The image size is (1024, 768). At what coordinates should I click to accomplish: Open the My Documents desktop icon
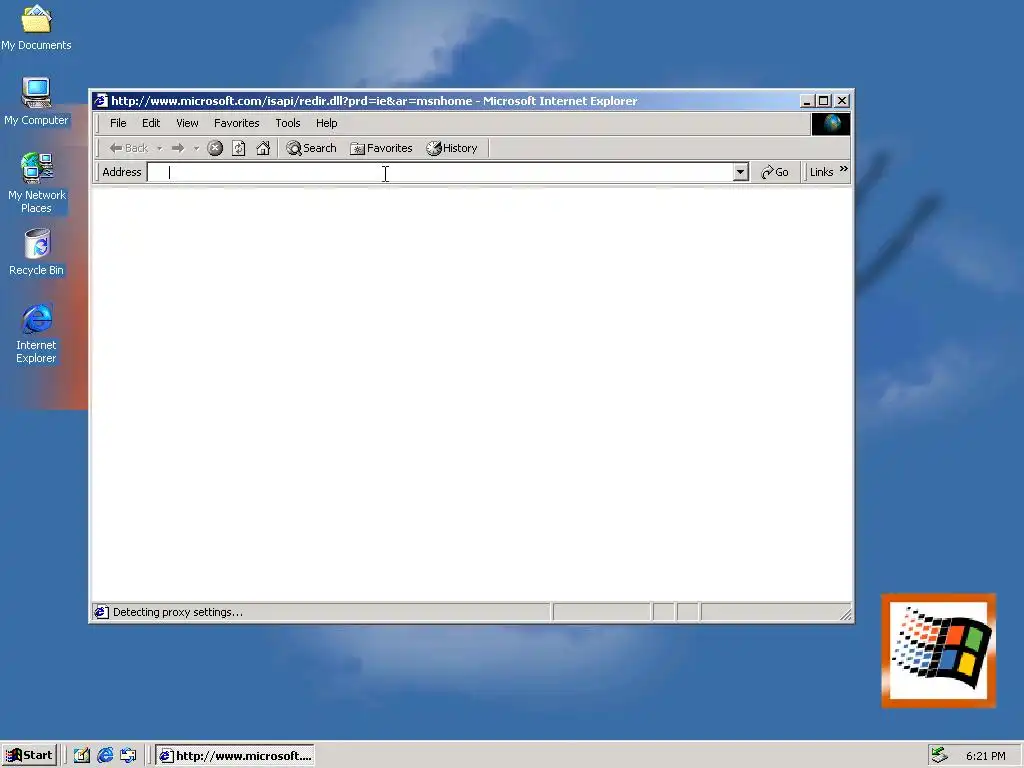(x=36, y=27)
